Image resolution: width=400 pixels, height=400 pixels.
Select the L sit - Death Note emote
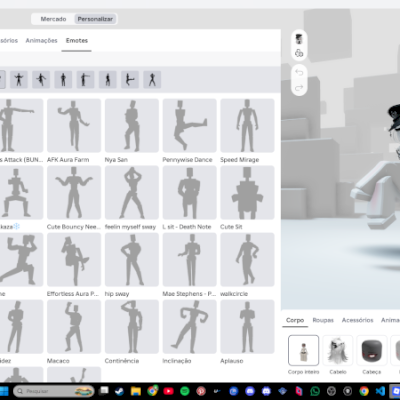[x=189, y=192]
